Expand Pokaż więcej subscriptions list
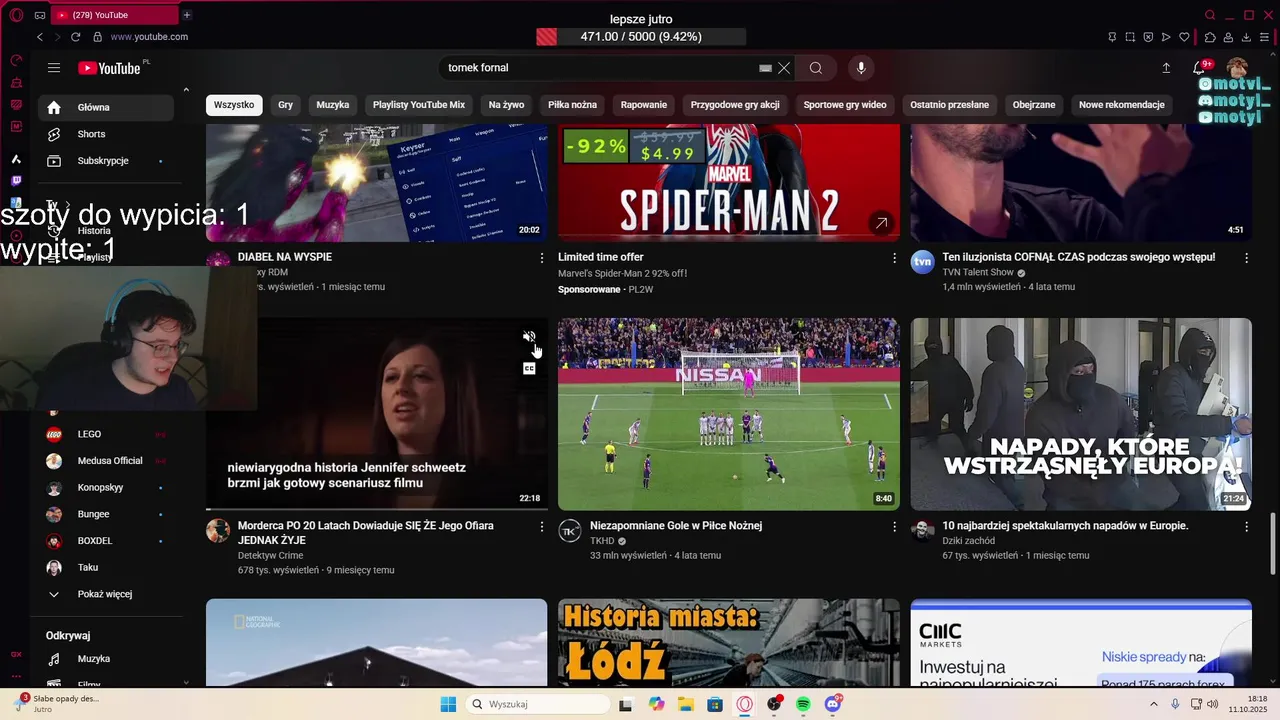 point(104,594)
